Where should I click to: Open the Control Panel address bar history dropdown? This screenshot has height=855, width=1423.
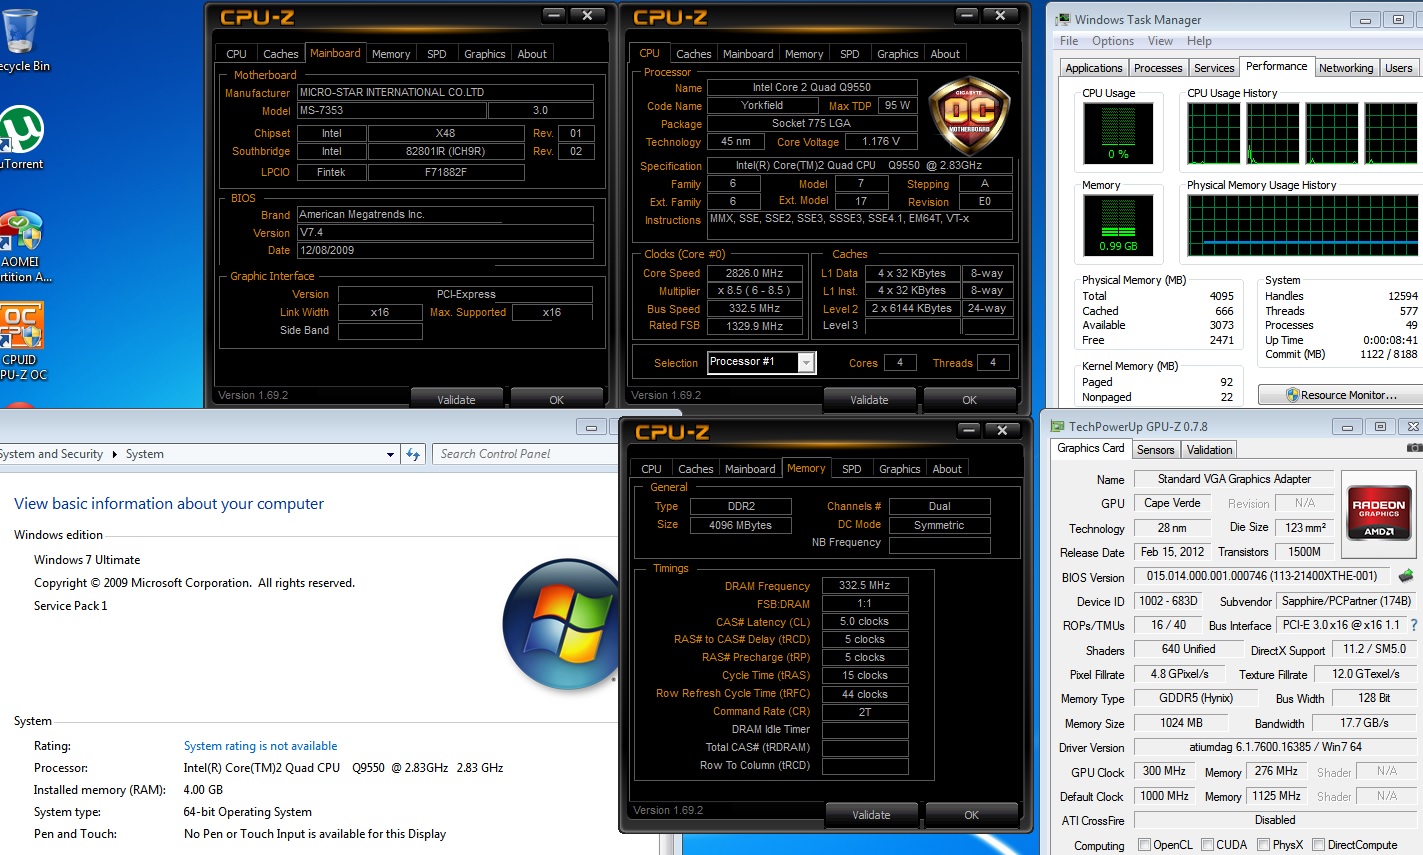pos(391,454)
